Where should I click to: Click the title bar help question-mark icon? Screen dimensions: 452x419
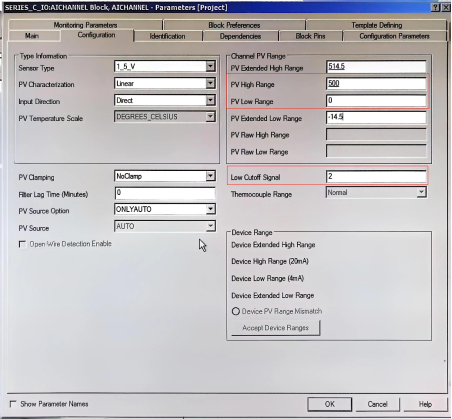(435, 7)
